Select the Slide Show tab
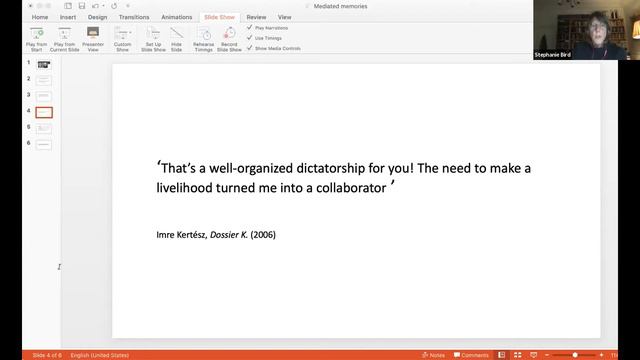Image resolution: width=640 pixels, height=360 pixels. coord(220,17)
